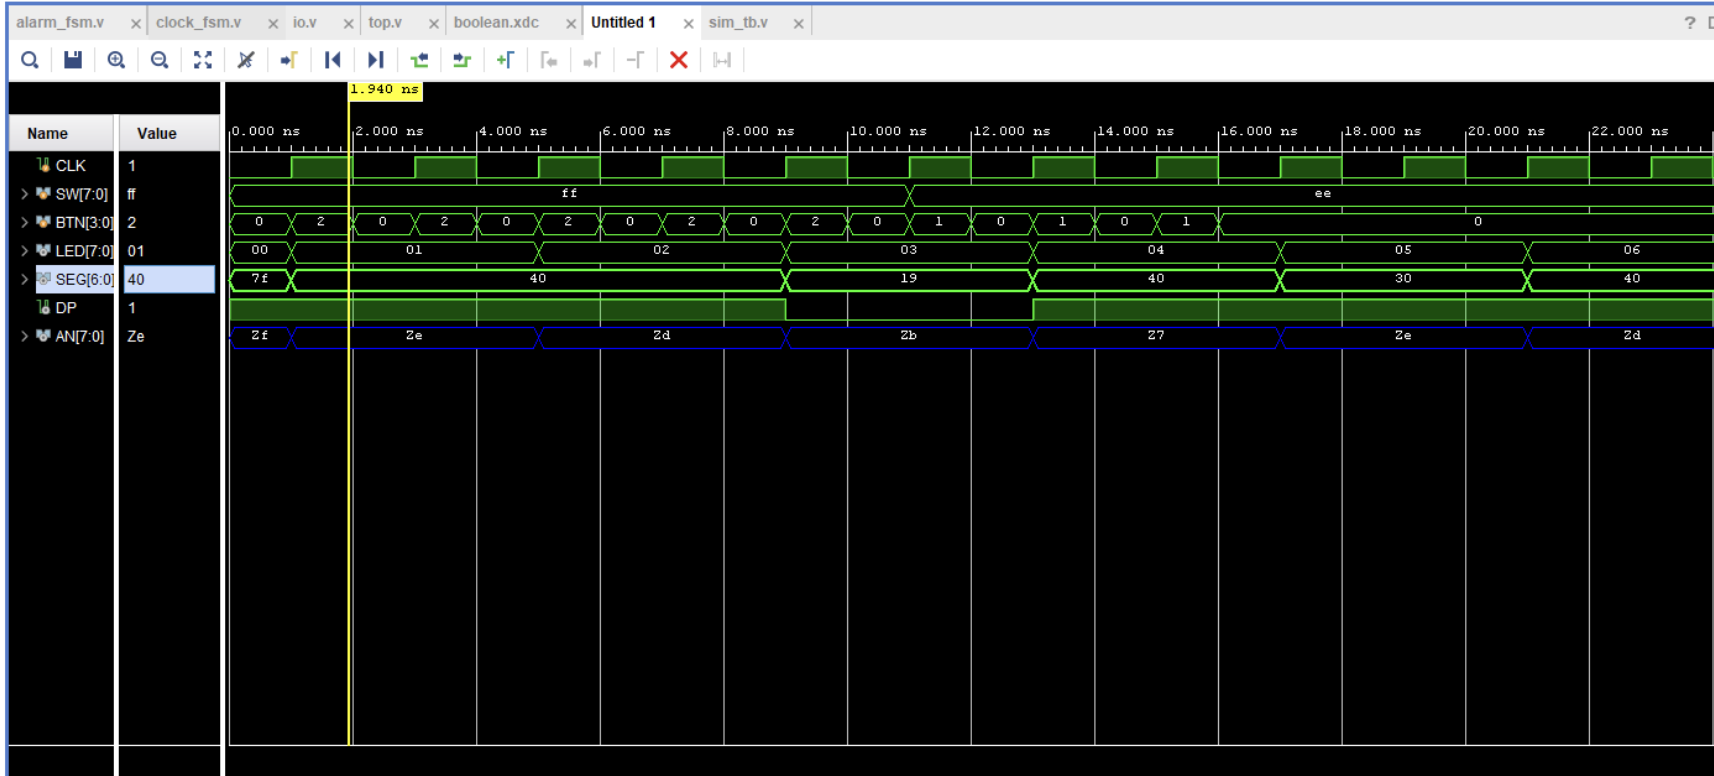Screen dimensions: 1714x776
Task: Jump to next transition
Action: tap(461, 60)
